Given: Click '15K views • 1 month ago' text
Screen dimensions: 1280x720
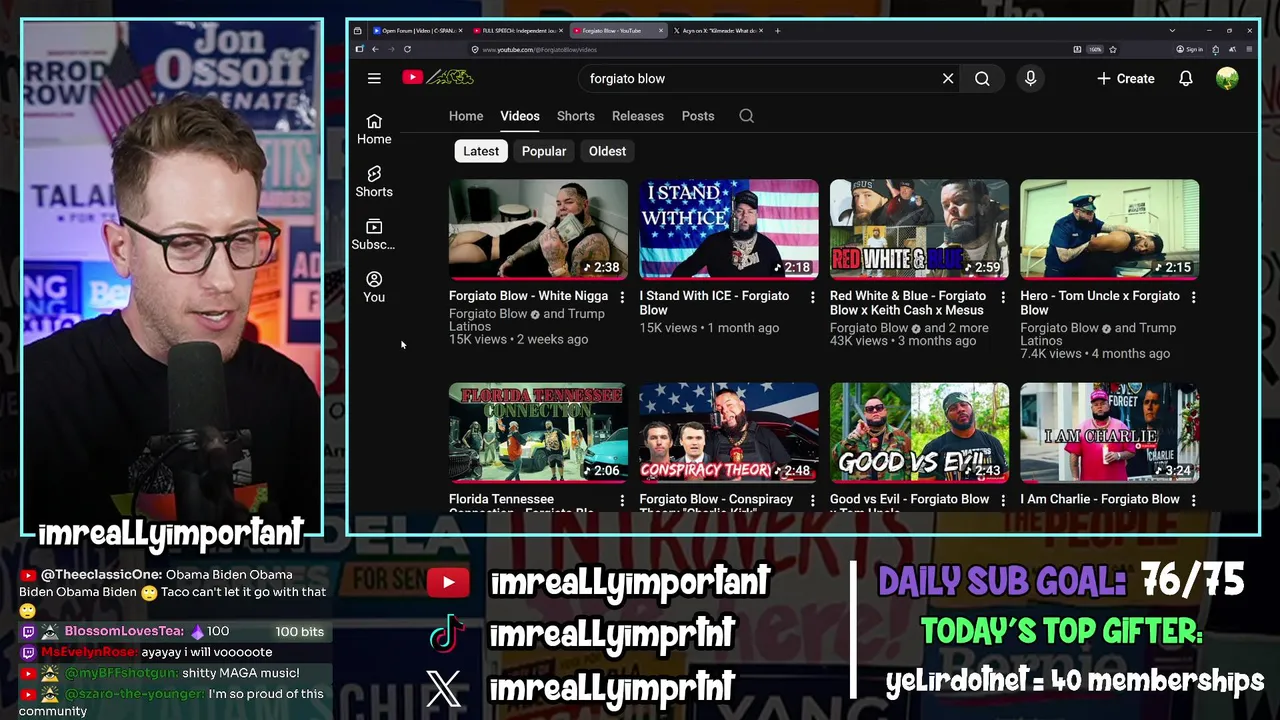Looking at the screenshot, I should (709, 328).
